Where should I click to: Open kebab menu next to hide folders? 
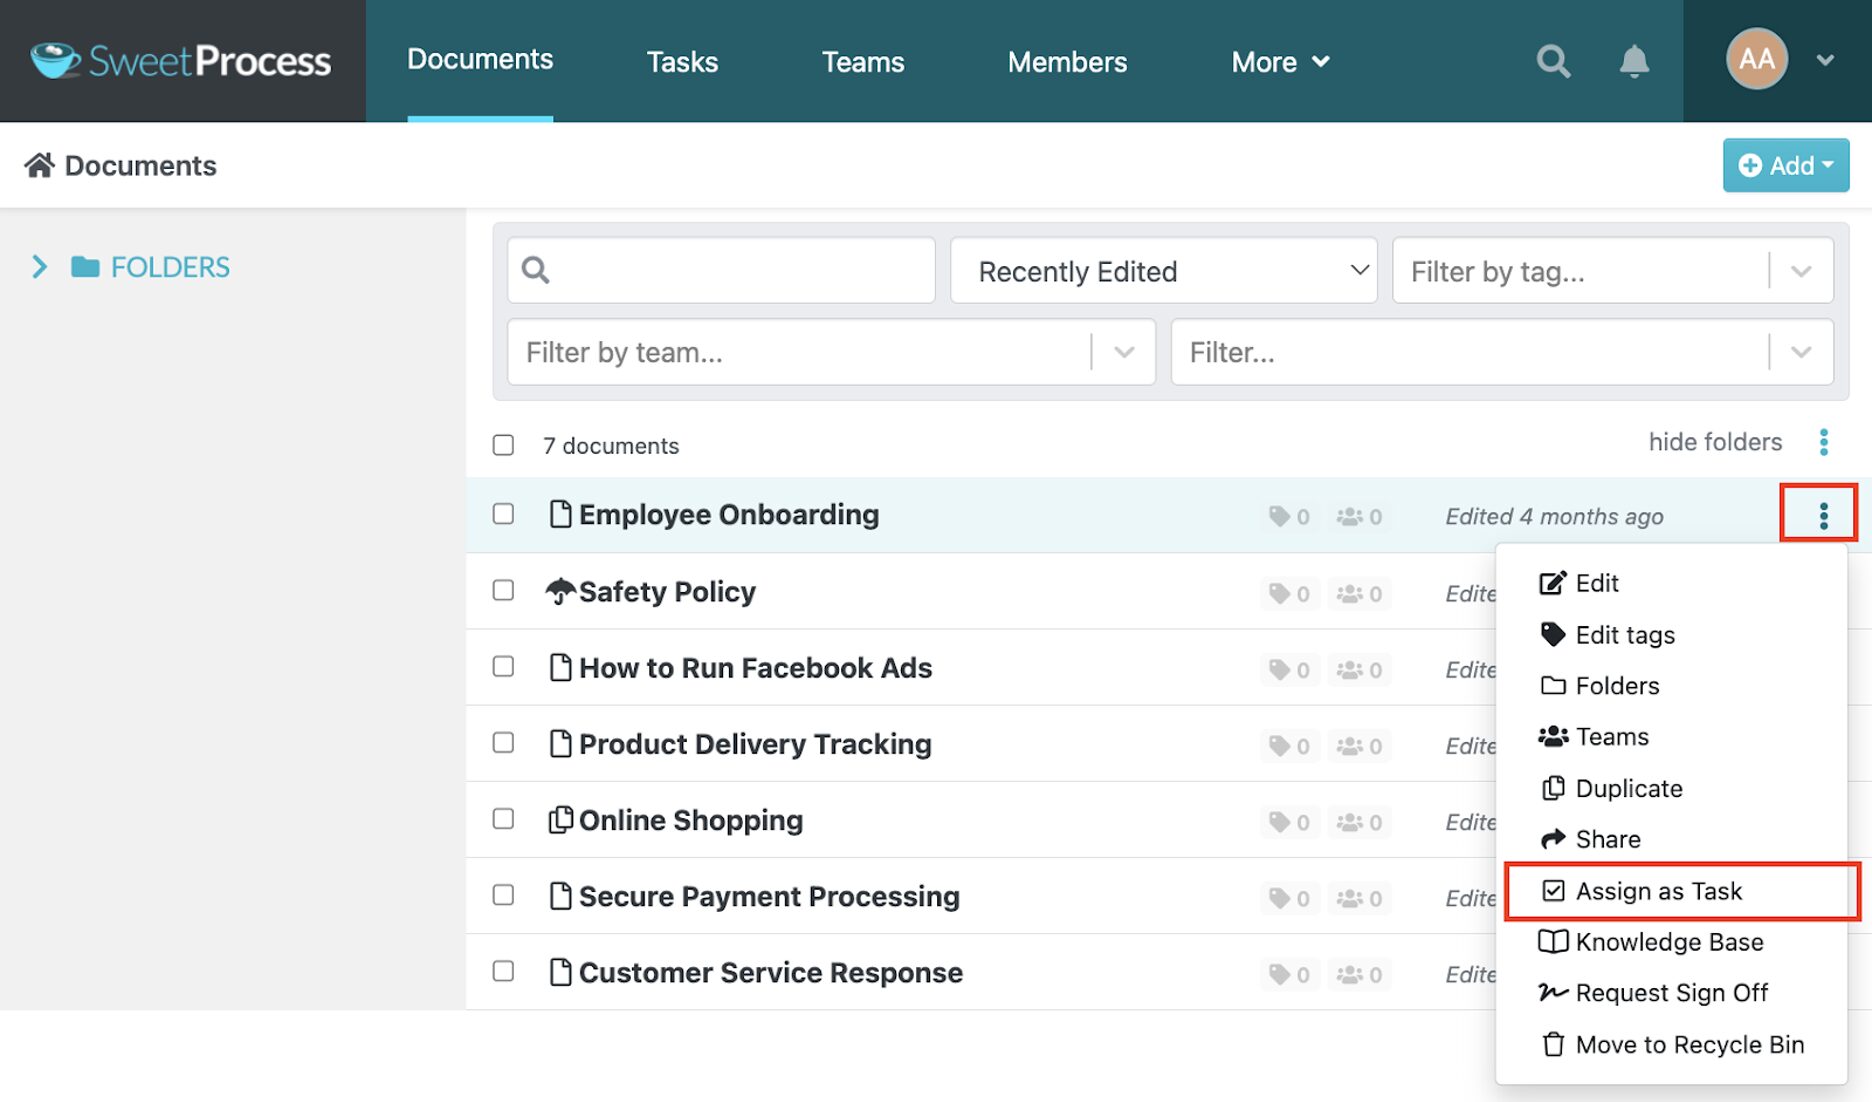[1823, 442]
